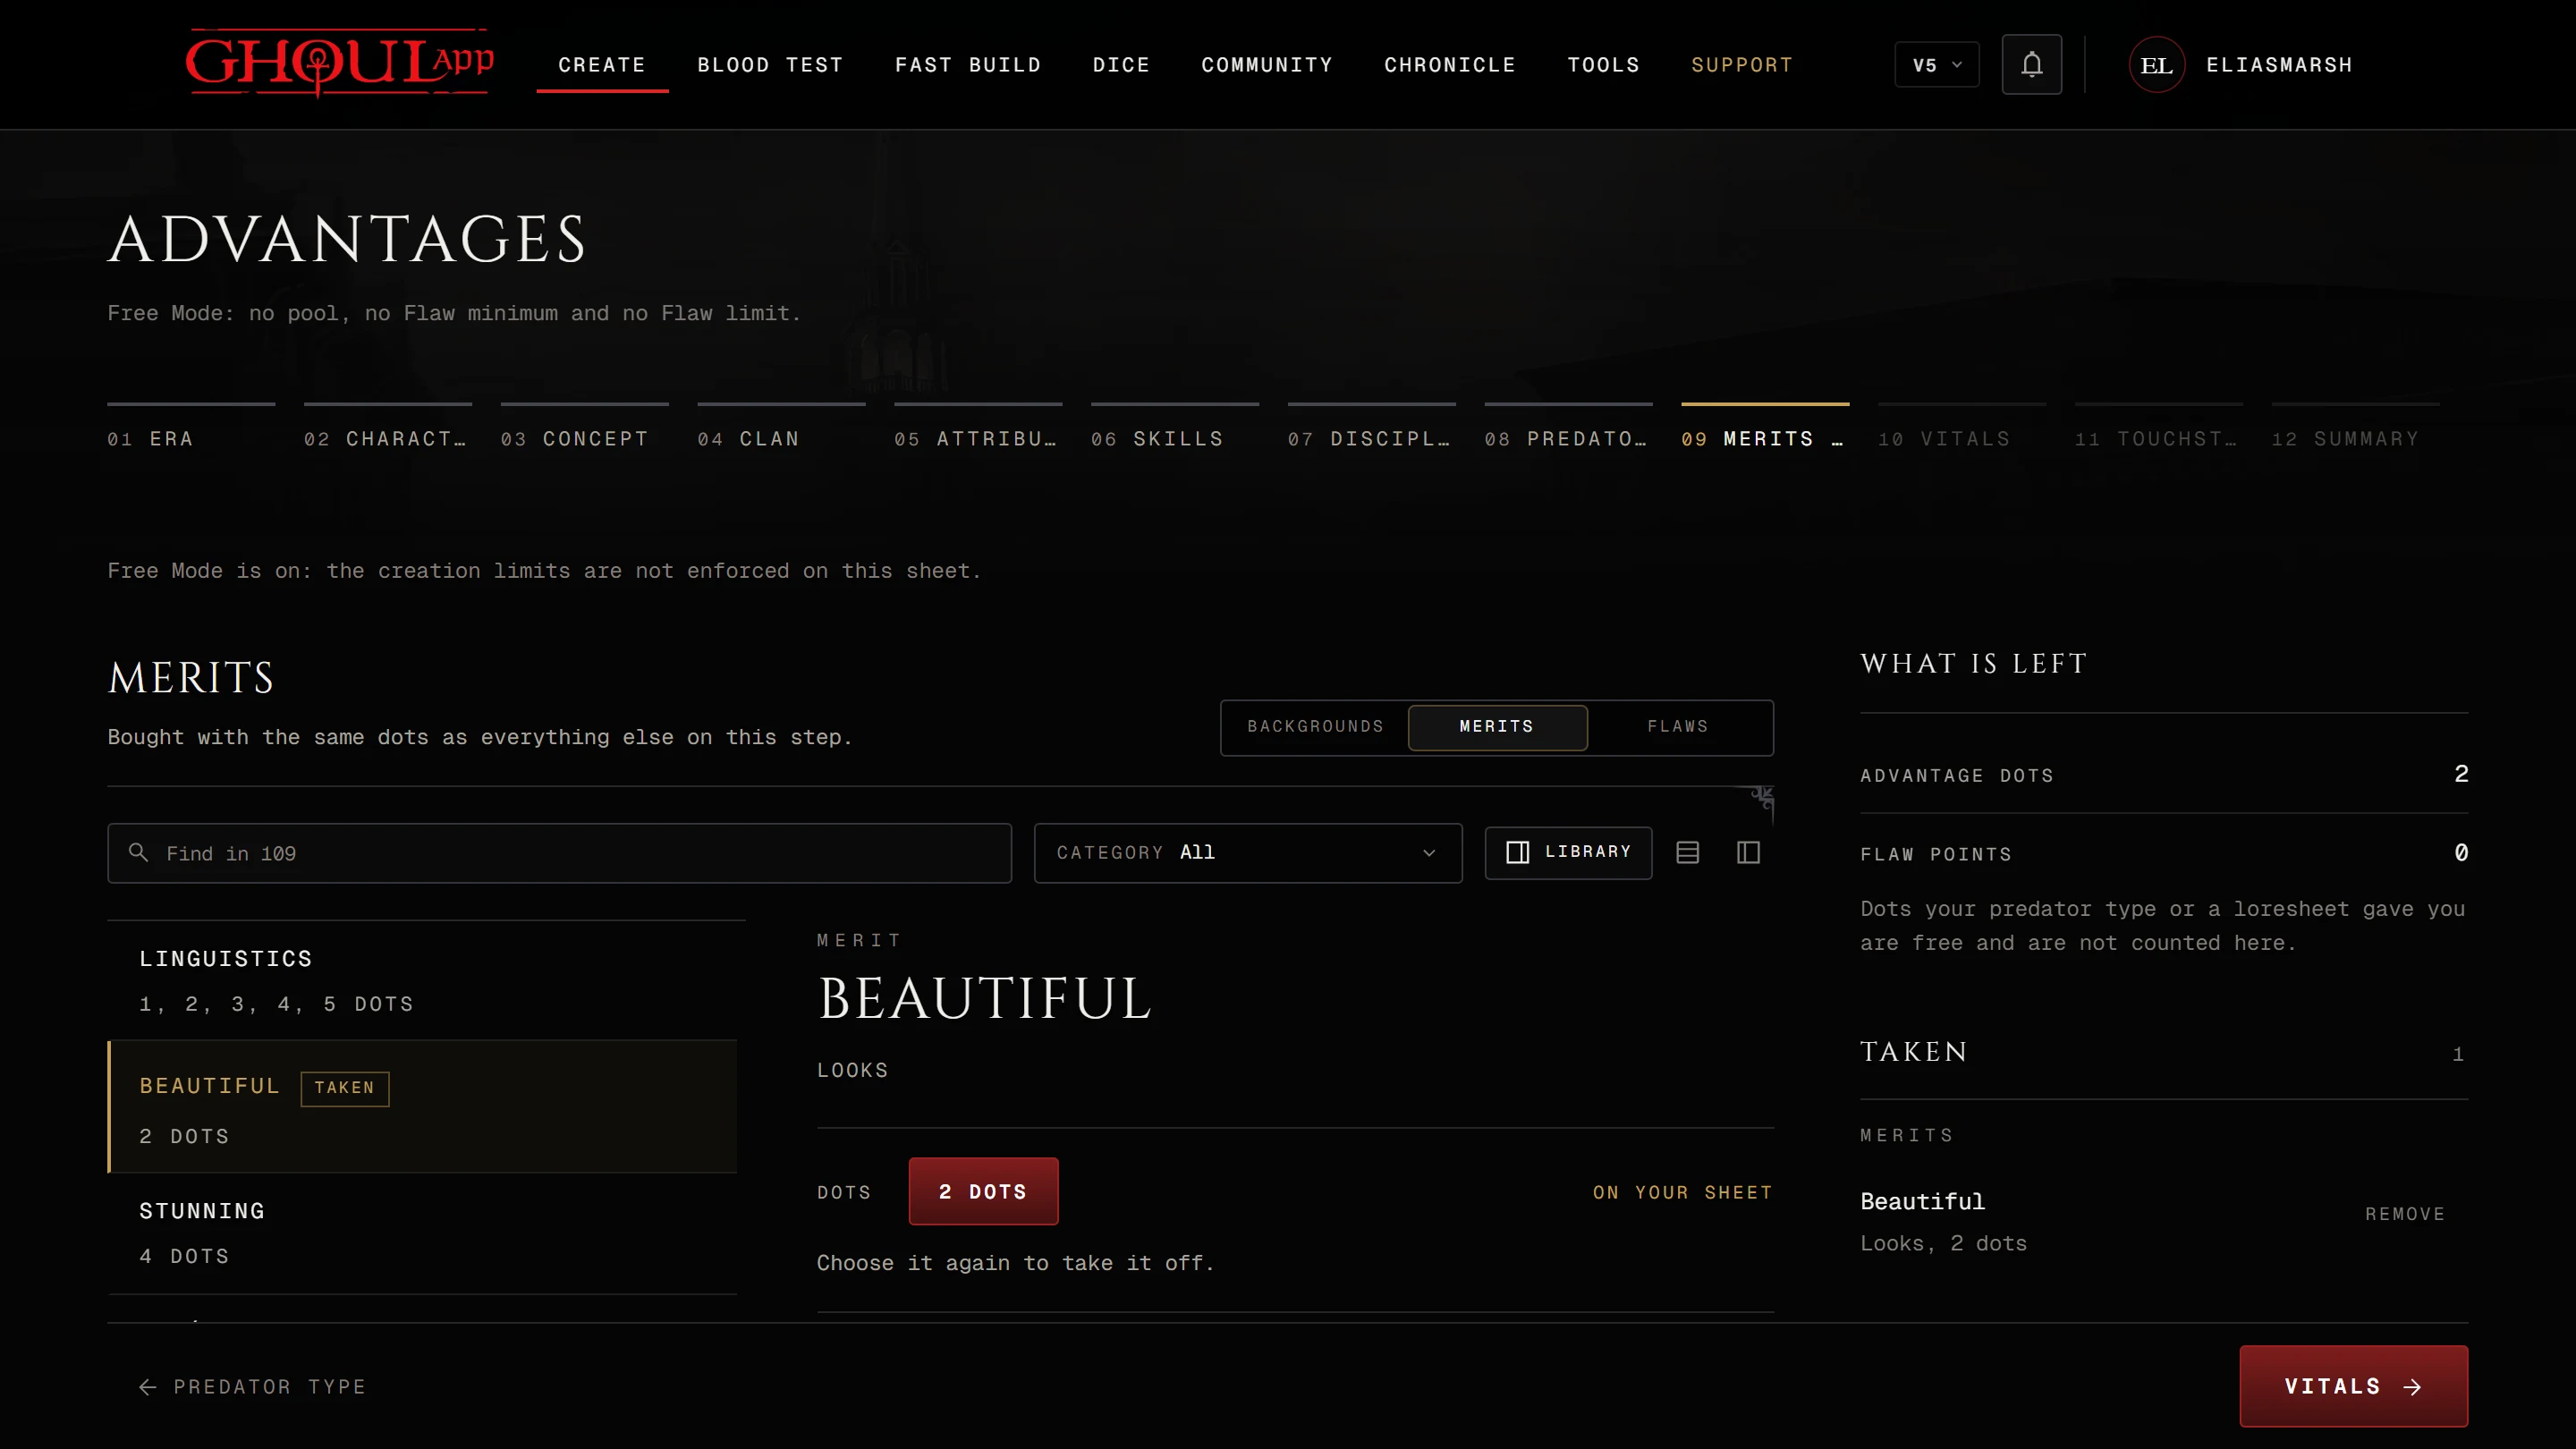Viewport: 2576px width, 1449px height.
Task: Focus the Find in 109 search field
Action: [559, 853]
